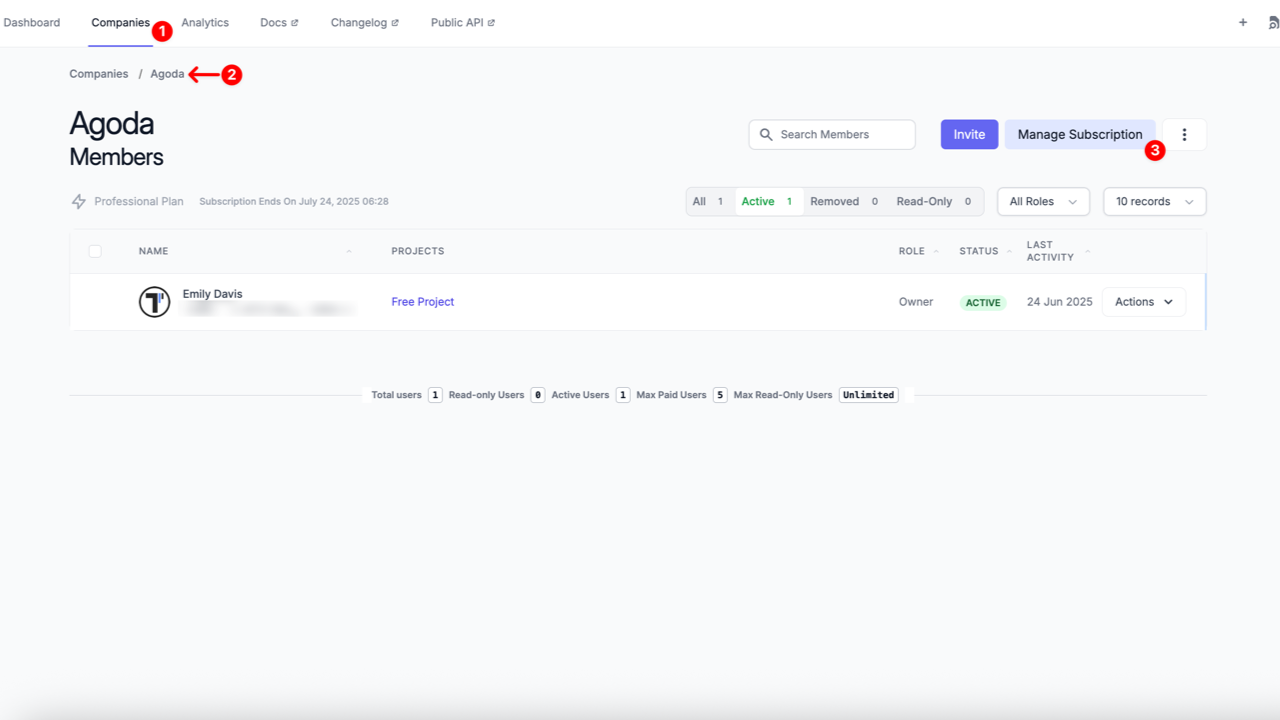This screenshot has height=720, width=1280.
Task: Open the Search Members magnifier icon
Action: coord(766,134)
